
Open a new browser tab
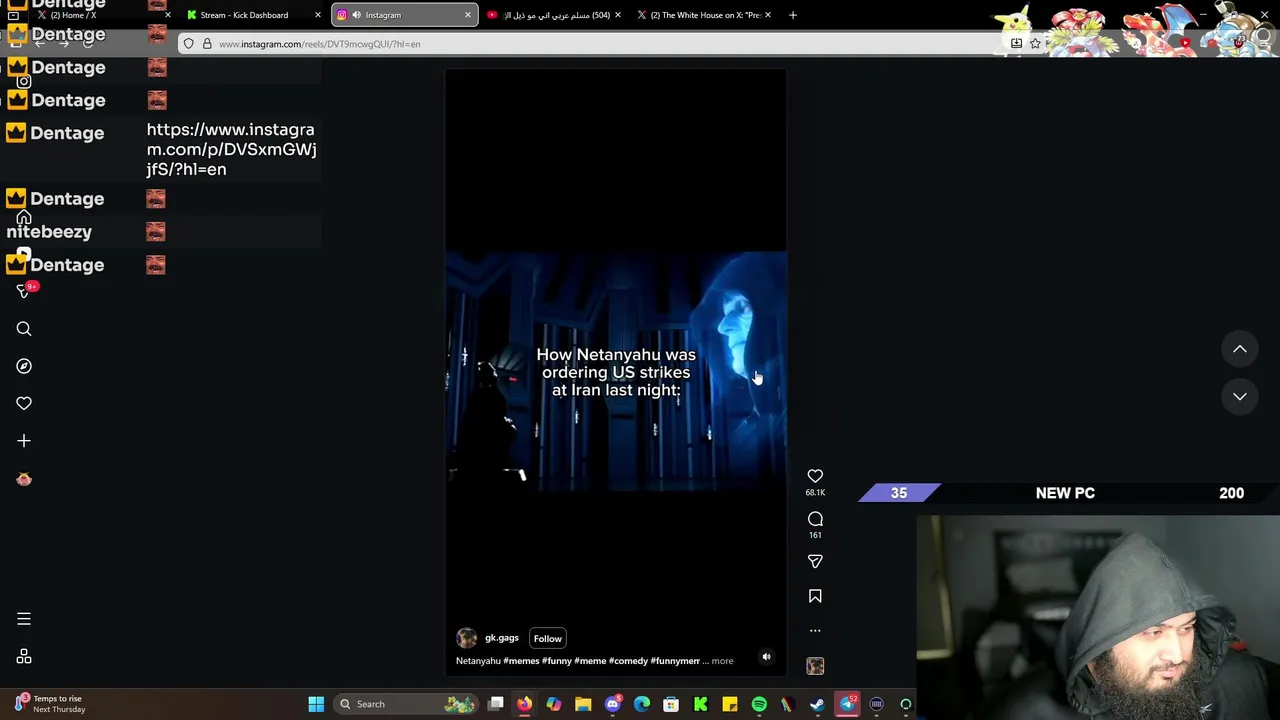792,15
